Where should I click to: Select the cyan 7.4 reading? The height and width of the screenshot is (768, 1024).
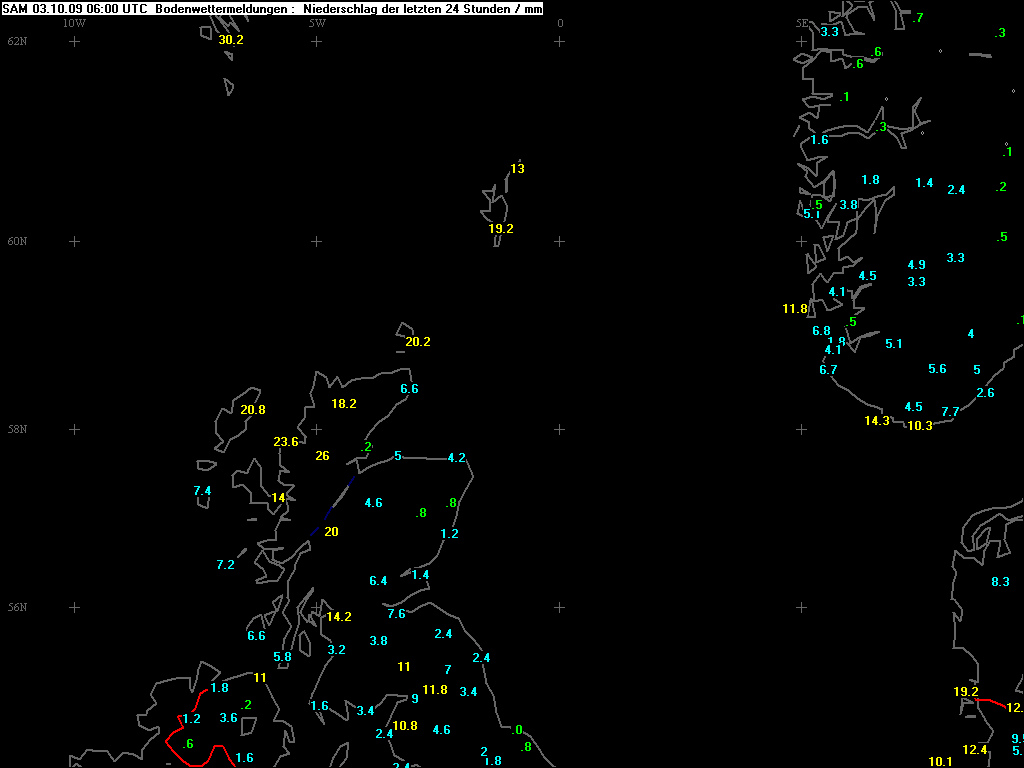(202, 491)
